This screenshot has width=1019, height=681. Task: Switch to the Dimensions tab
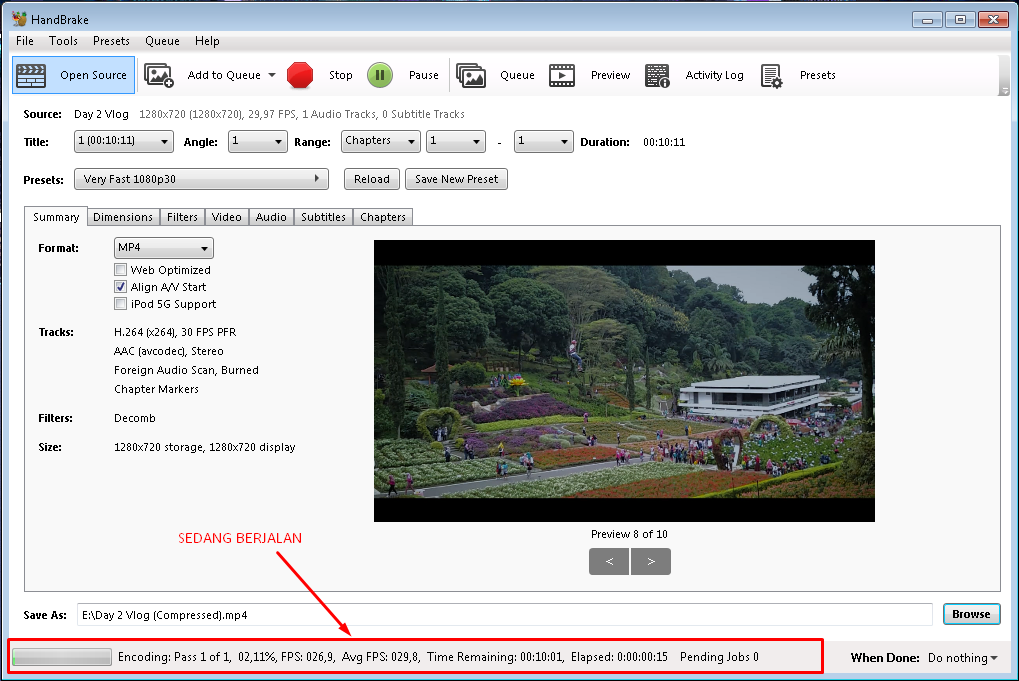(123, 217)
